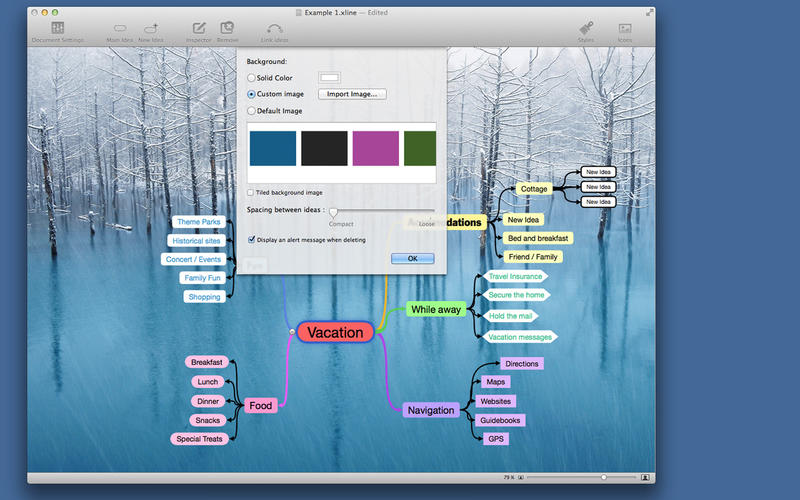This screenshot has height=500, width=800.
Task: Open the Styles panel
Action: (586, 29)
